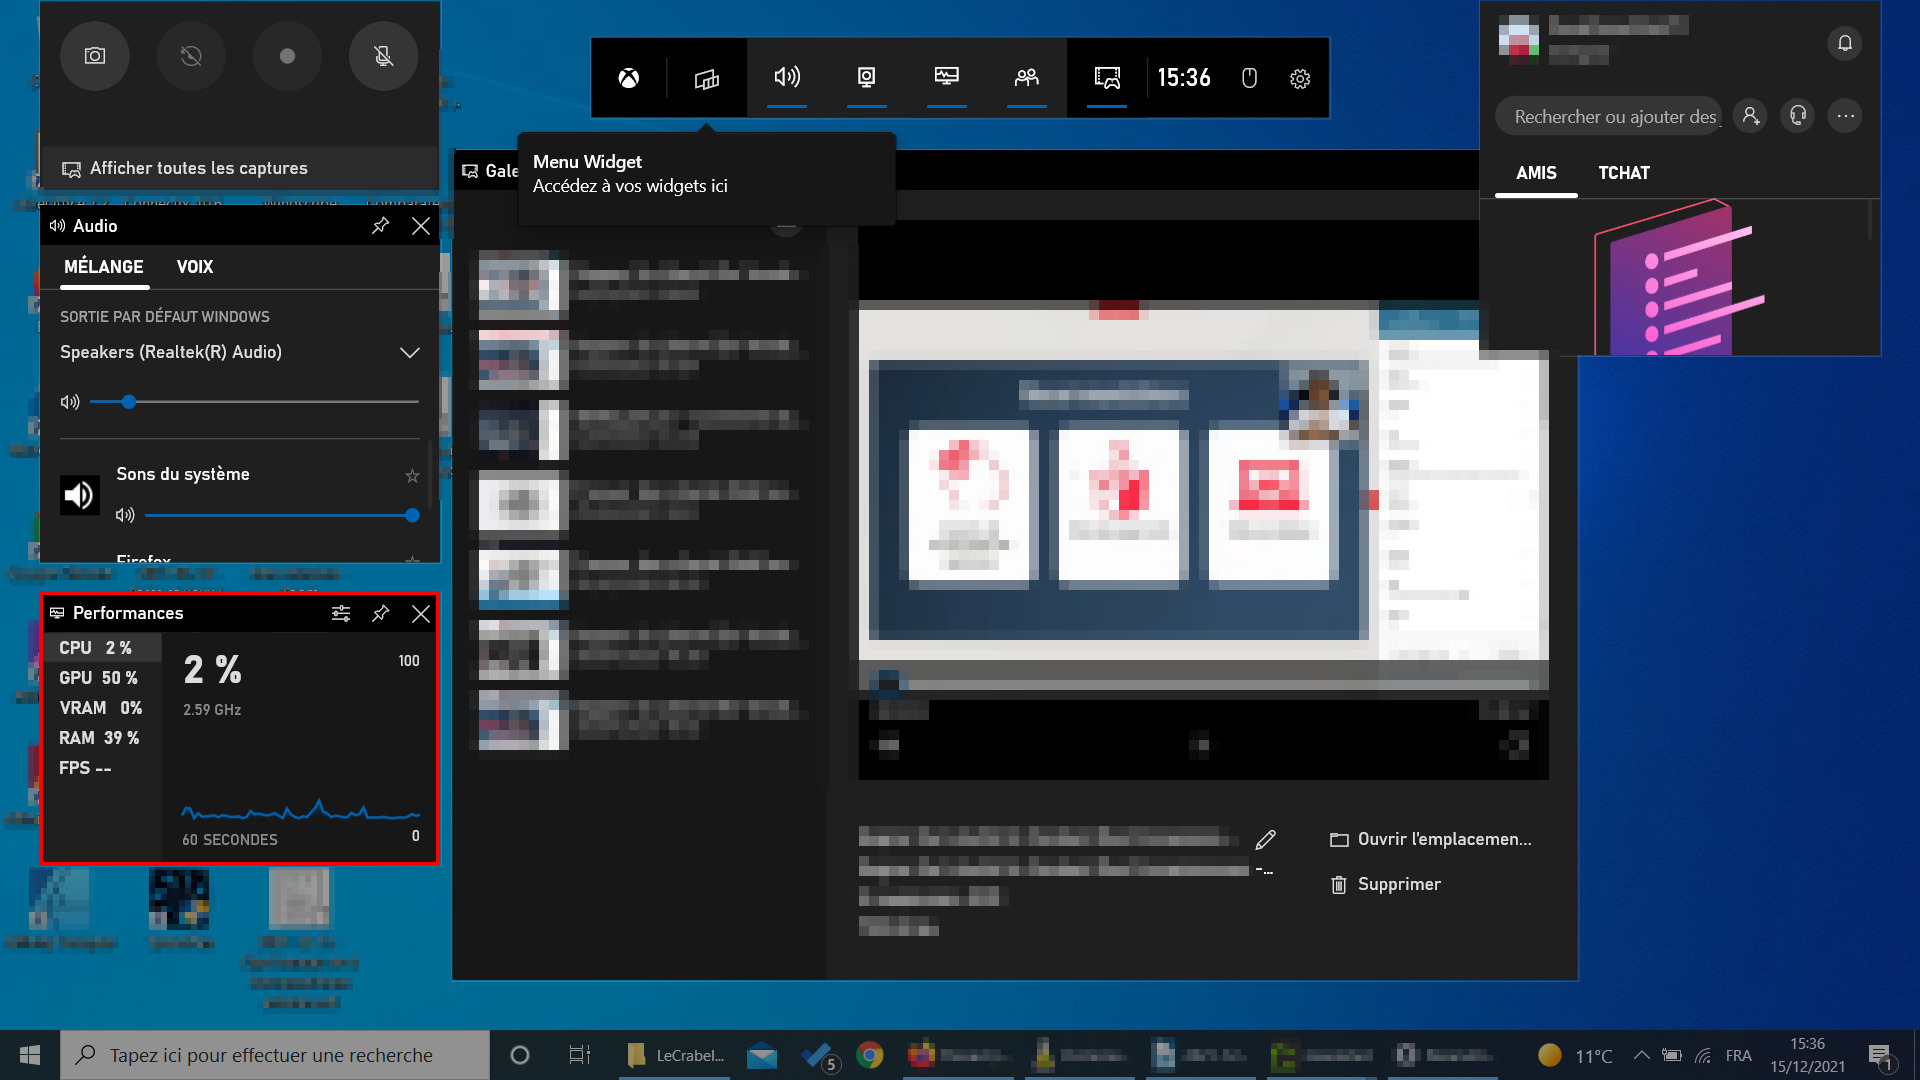The height and width of the screenshot is (1080, 1920).
Task: Open the notification center icon
Action: click(1880, 1055)
